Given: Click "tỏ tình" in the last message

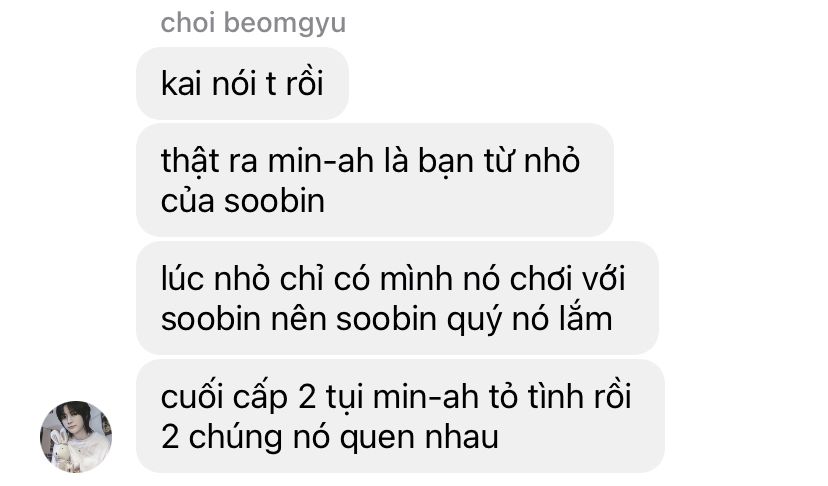Looking at the screenshot, I should (x=543, y=397).
